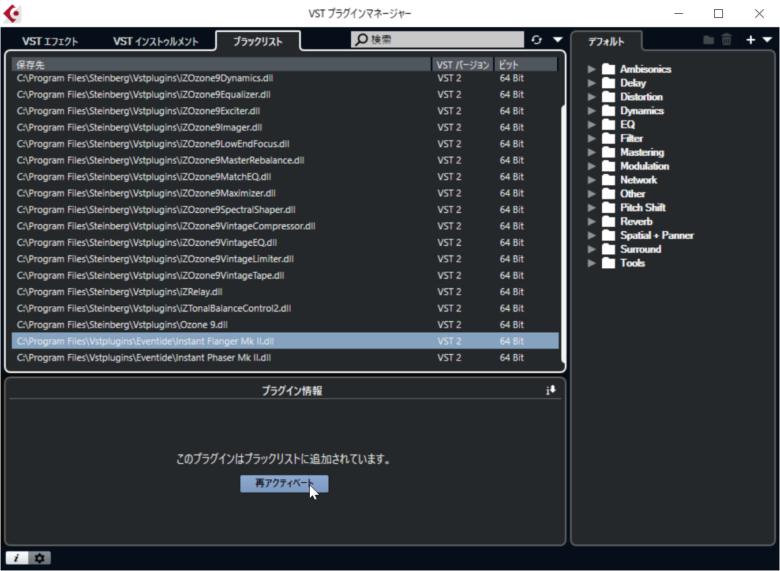Open the display options dropdown next to refresh
The height and width of the screenshot is (571, 780).
(558, 40)
